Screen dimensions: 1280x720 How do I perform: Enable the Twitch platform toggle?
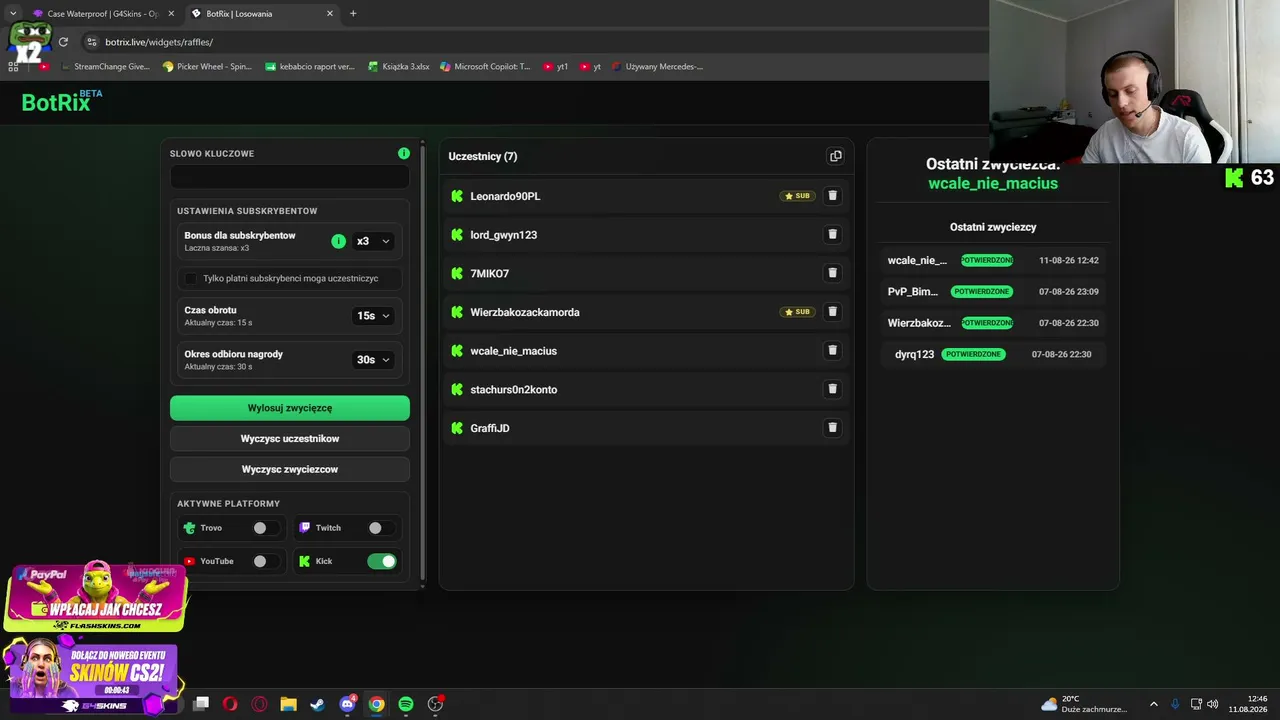[381, 528]
